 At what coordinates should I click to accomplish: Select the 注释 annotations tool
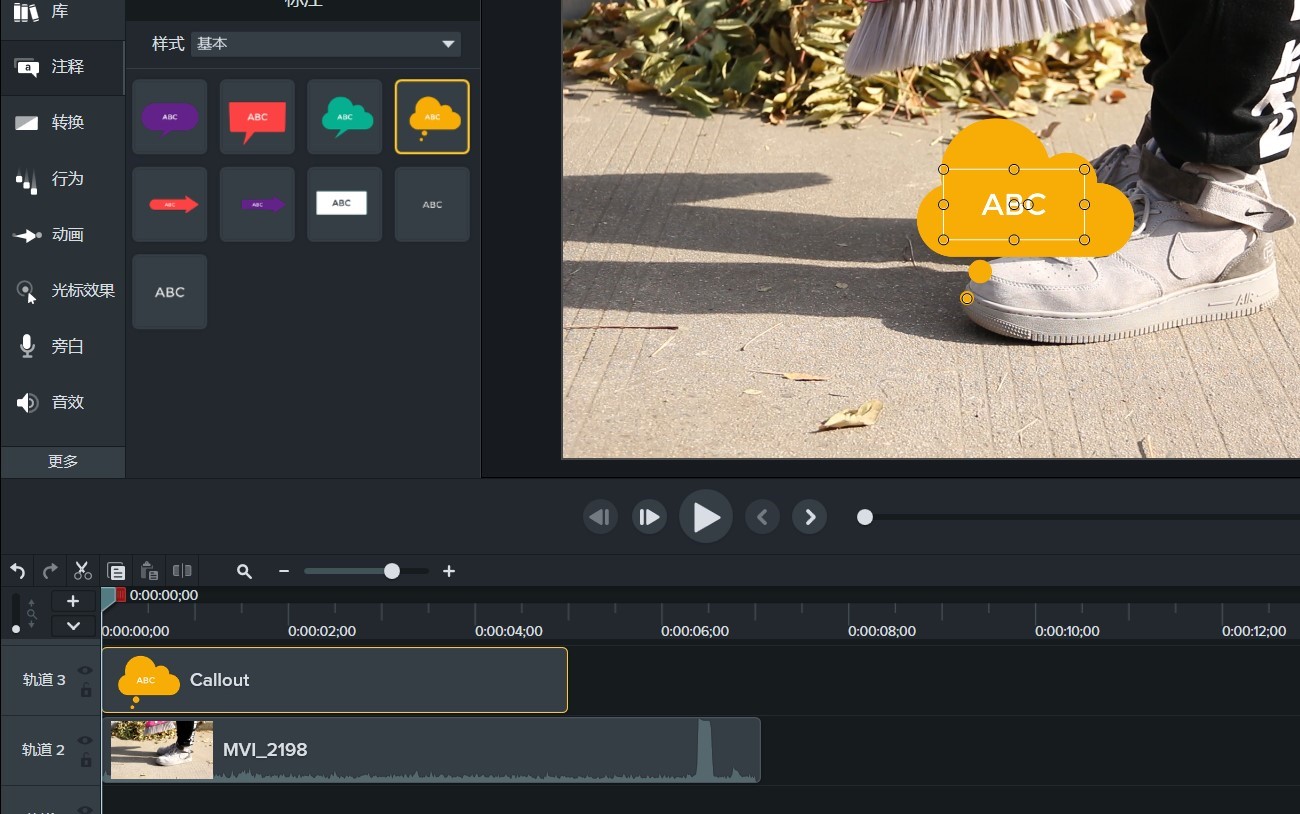click(x=62, y=67)
